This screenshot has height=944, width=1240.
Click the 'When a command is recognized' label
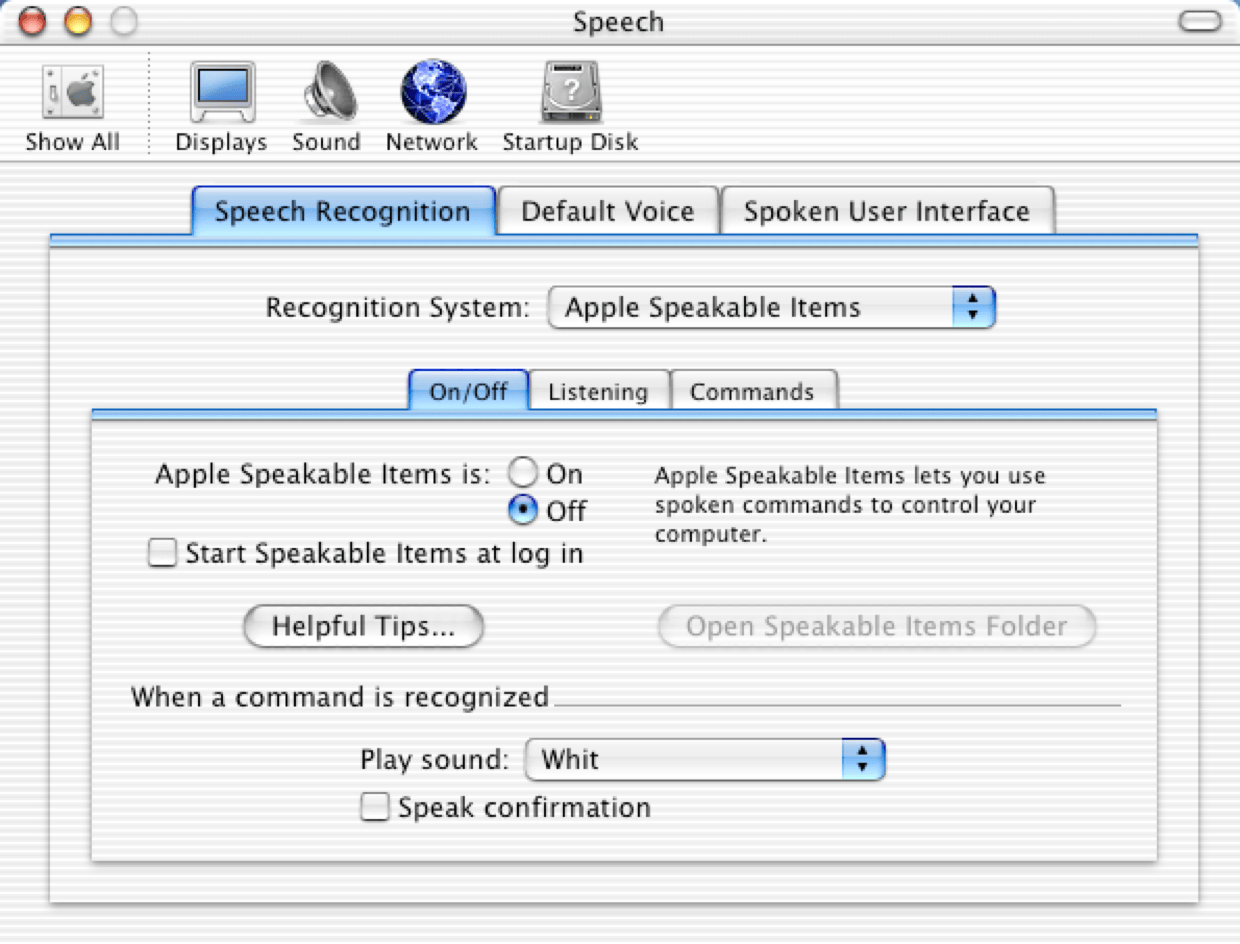340,697
